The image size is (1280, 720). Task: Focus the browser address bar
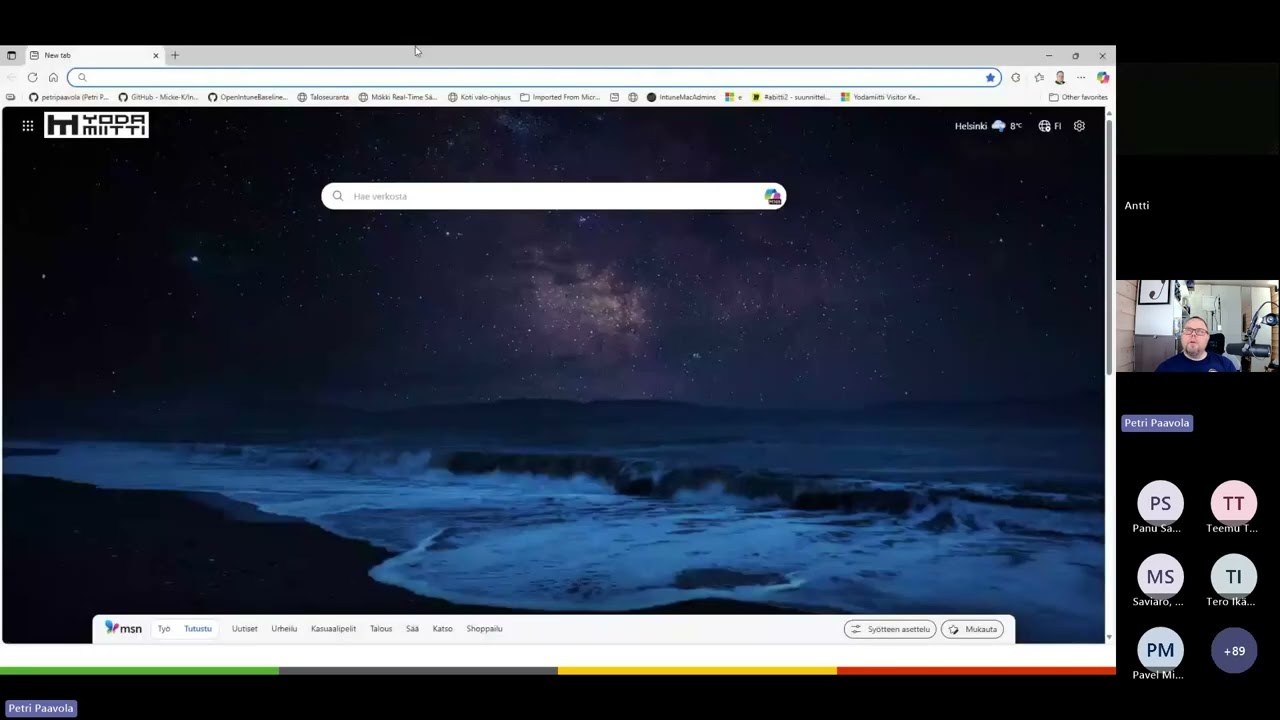point(534,77)
